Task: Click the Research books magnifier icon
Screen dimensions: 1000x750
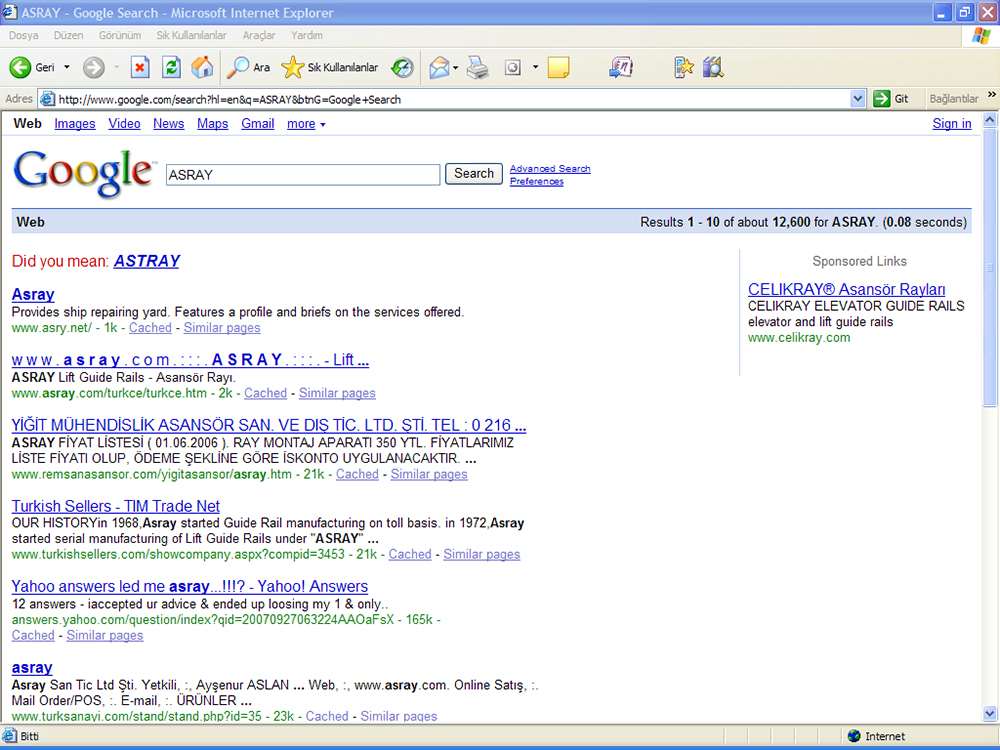Action: tap(713, 67)
